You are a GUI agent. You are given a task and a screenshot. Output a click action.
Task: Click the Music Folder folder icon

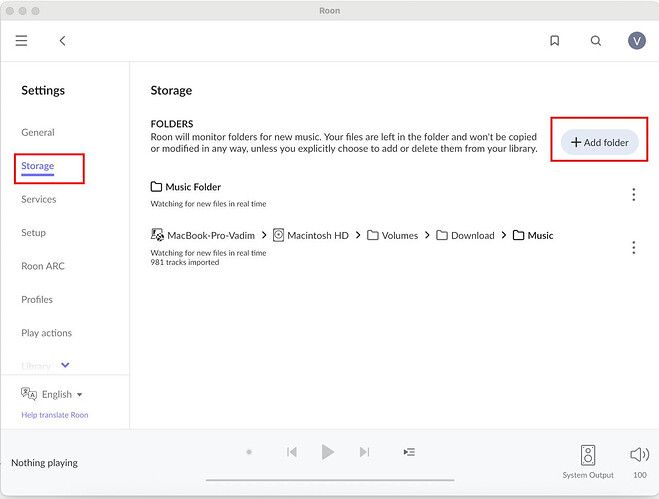156,186
